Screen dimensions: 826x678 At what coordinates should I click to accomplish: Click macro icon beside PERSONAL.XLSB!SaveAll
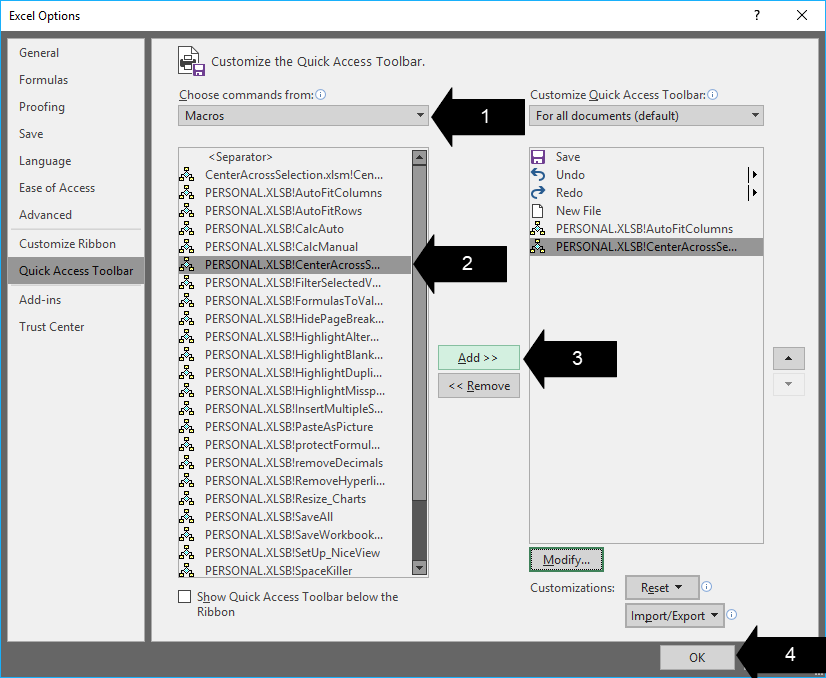click(186, 517)
